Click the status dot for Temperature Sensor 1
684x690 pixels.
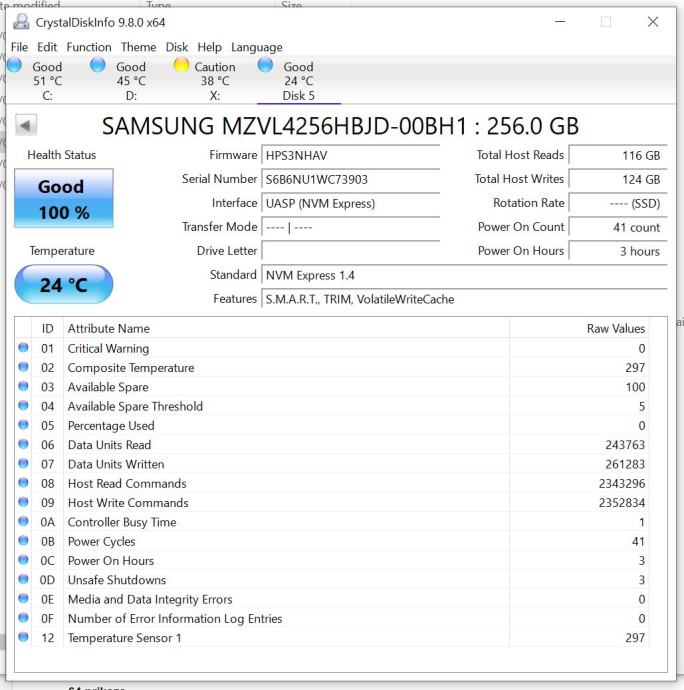(23, 637)
